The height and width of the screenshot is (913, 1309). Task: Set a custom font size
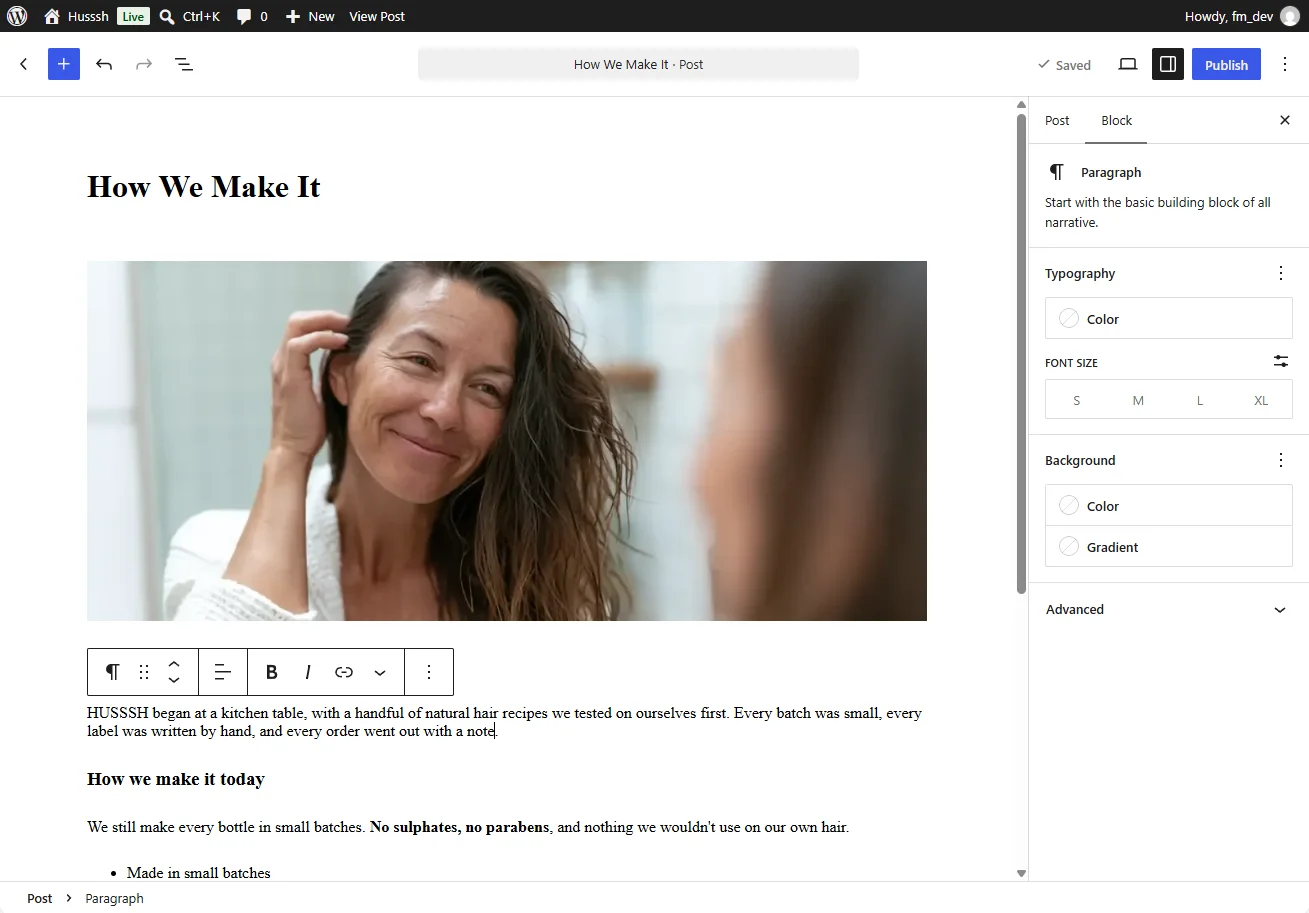(1281, 362)
